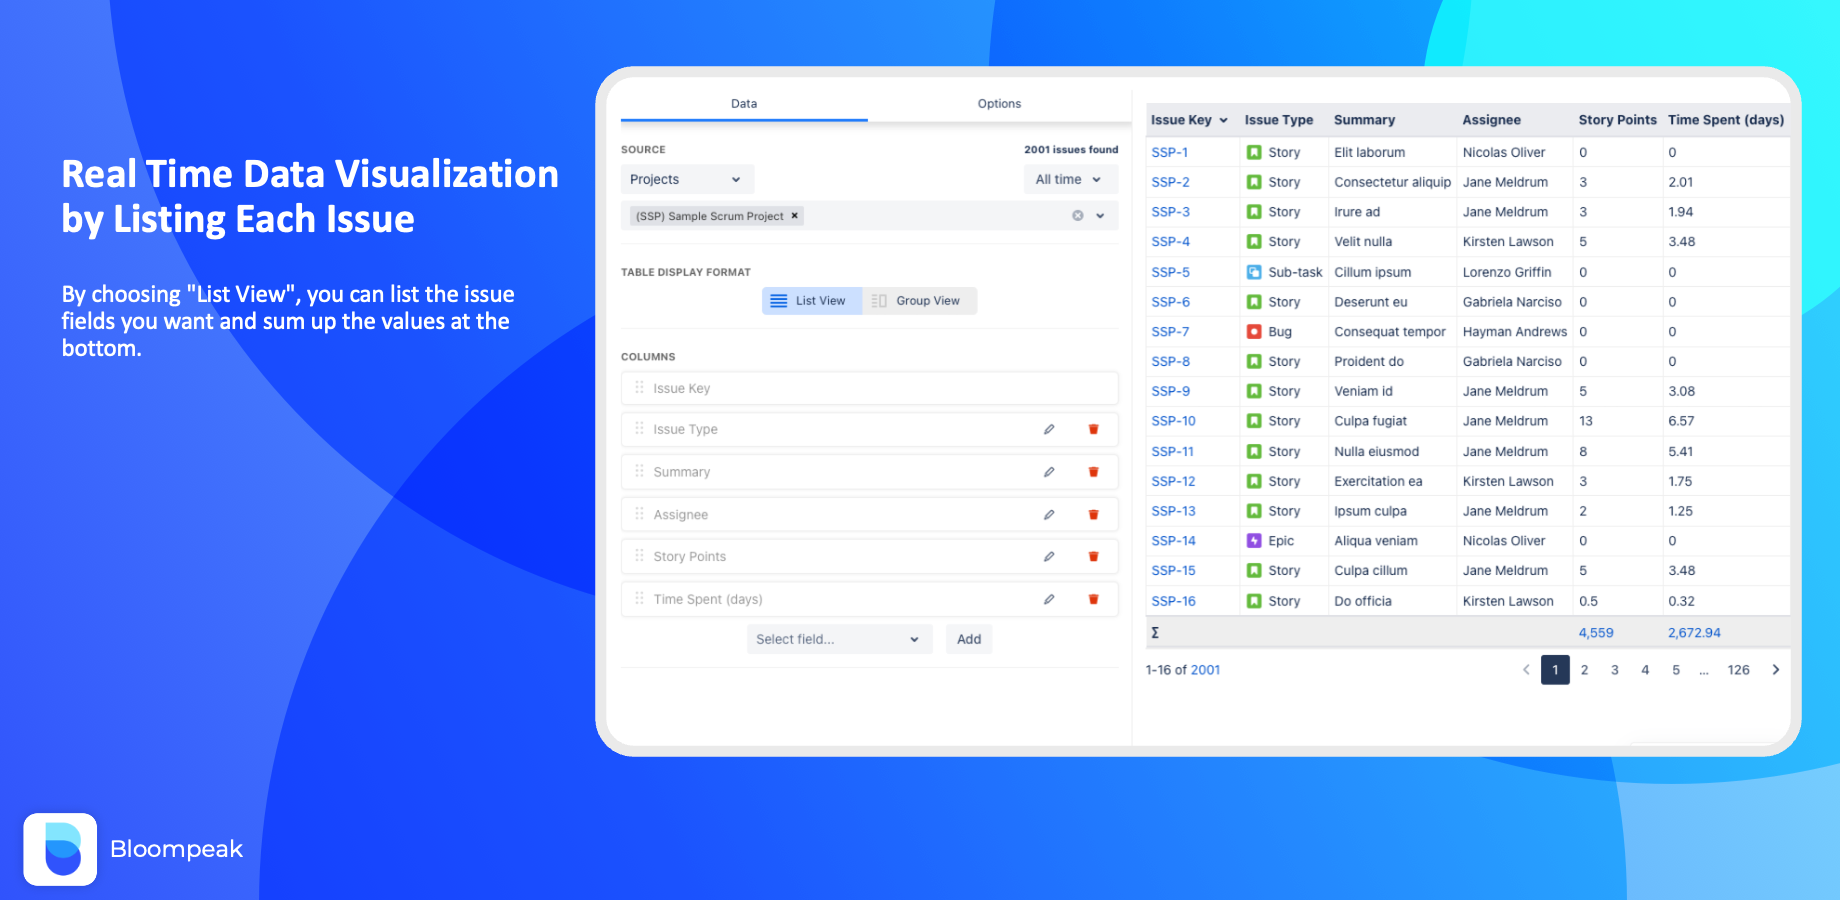
Task: Open issue SSP-16
Action: (1173, 601)
